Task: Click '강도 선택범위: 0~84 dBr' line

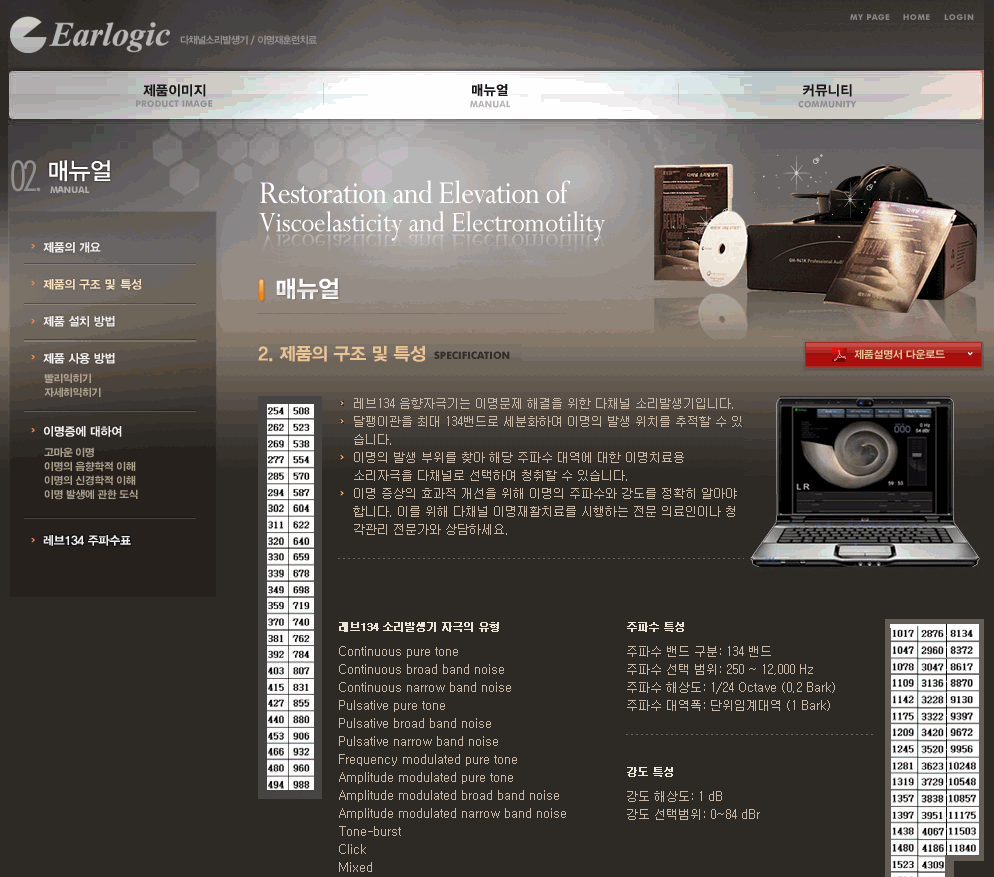Action: [x=693, y=814]
